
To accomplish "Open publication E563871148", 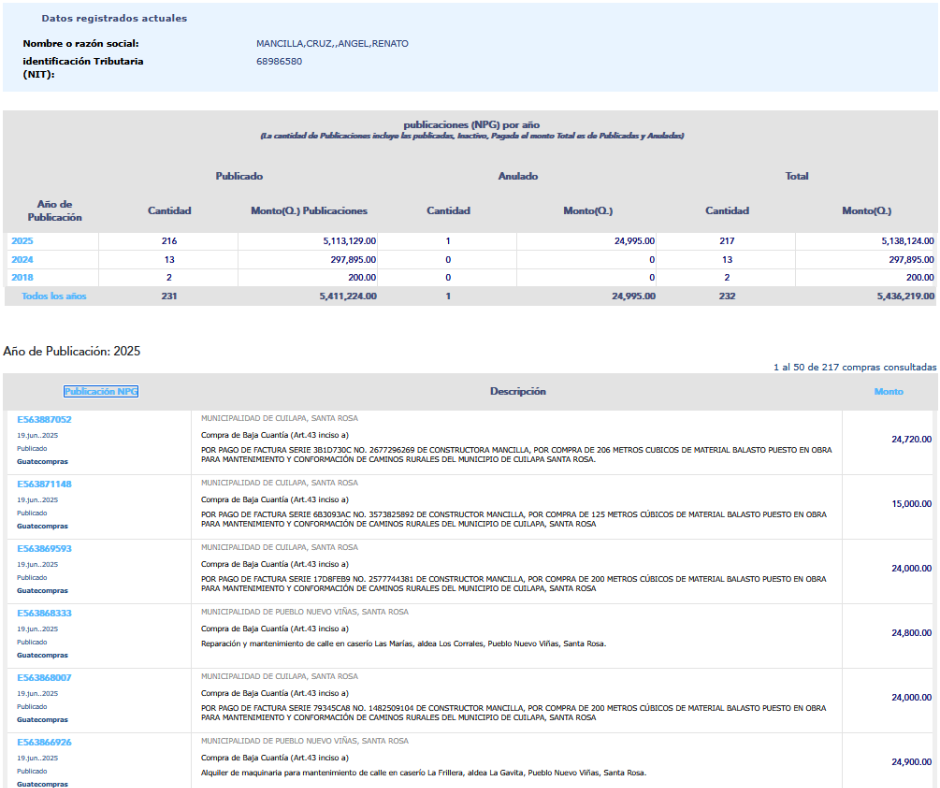I will point(44,484).
